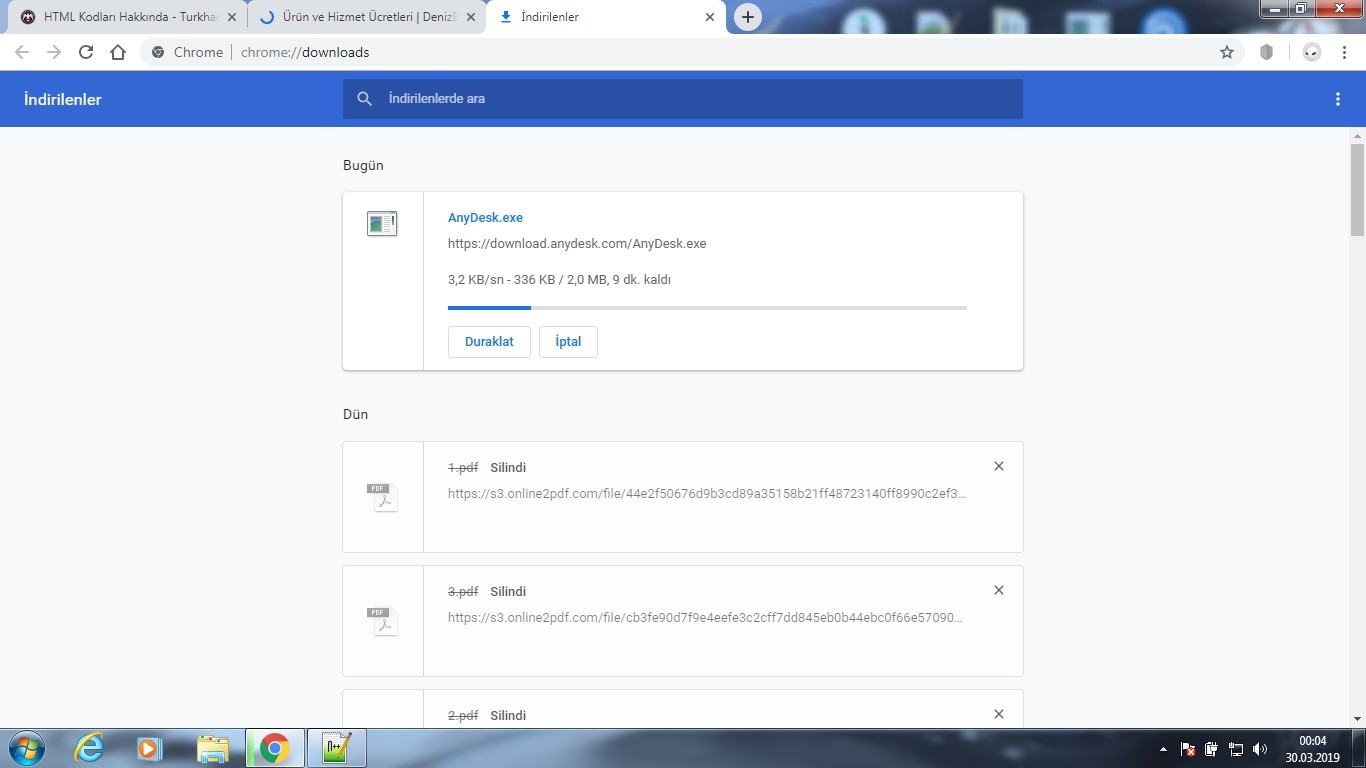Viewport: 1366px width, 768px height.
Task: Click the Chrome site info chip
Action: click(x=187, y=52)
